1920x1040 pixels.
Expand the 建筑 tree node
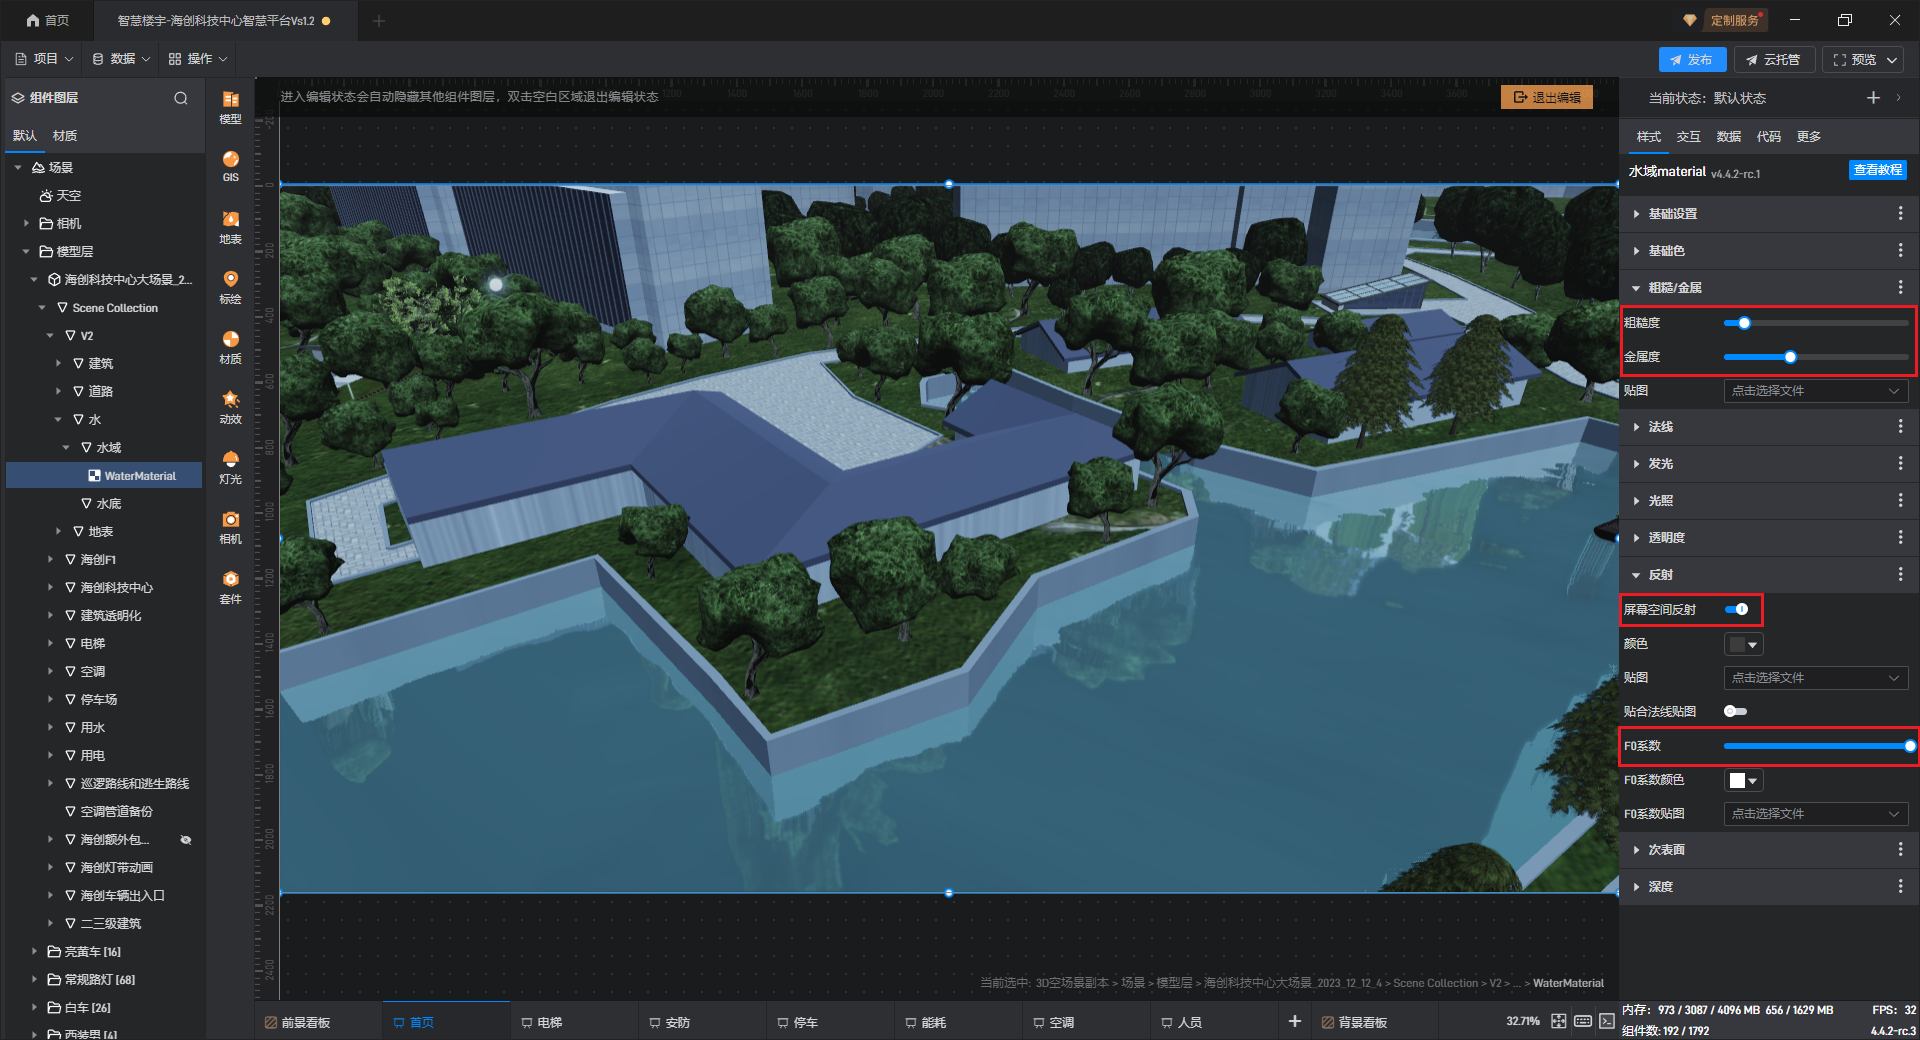pos(58,364)
